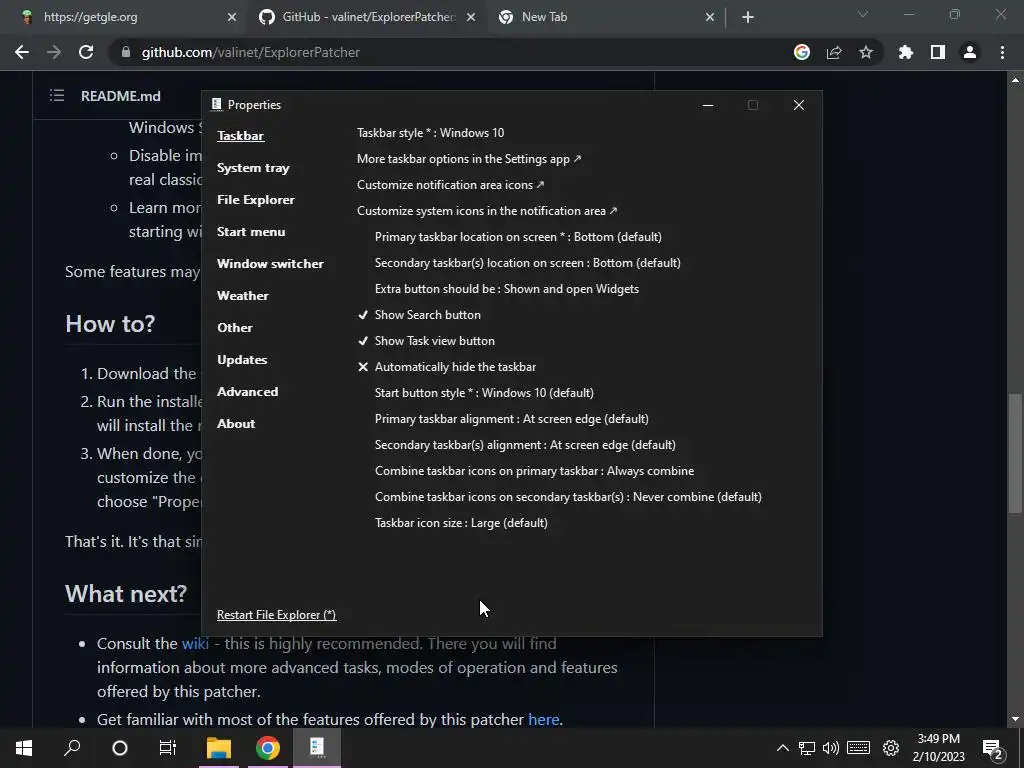1024x768 pixels.
Task: Bookmark this page with the star icon
Action: click(866, 52)
